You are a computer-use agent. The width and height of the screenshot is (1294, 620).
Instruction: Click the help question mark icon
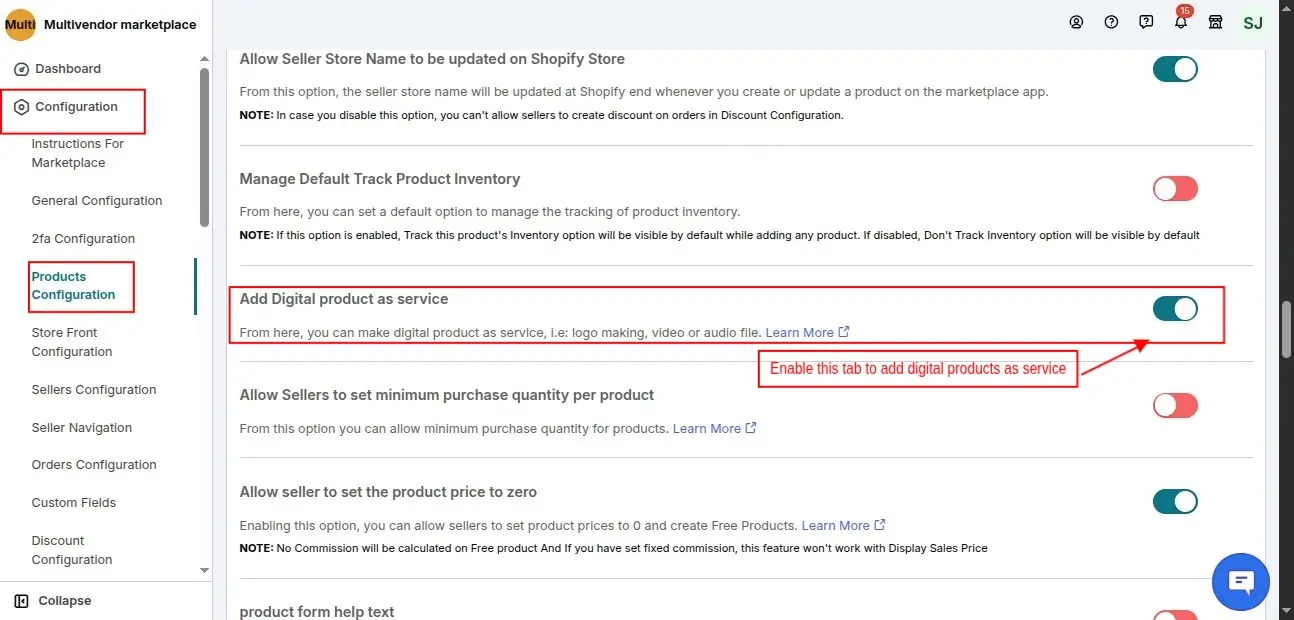click(1111, 21)
